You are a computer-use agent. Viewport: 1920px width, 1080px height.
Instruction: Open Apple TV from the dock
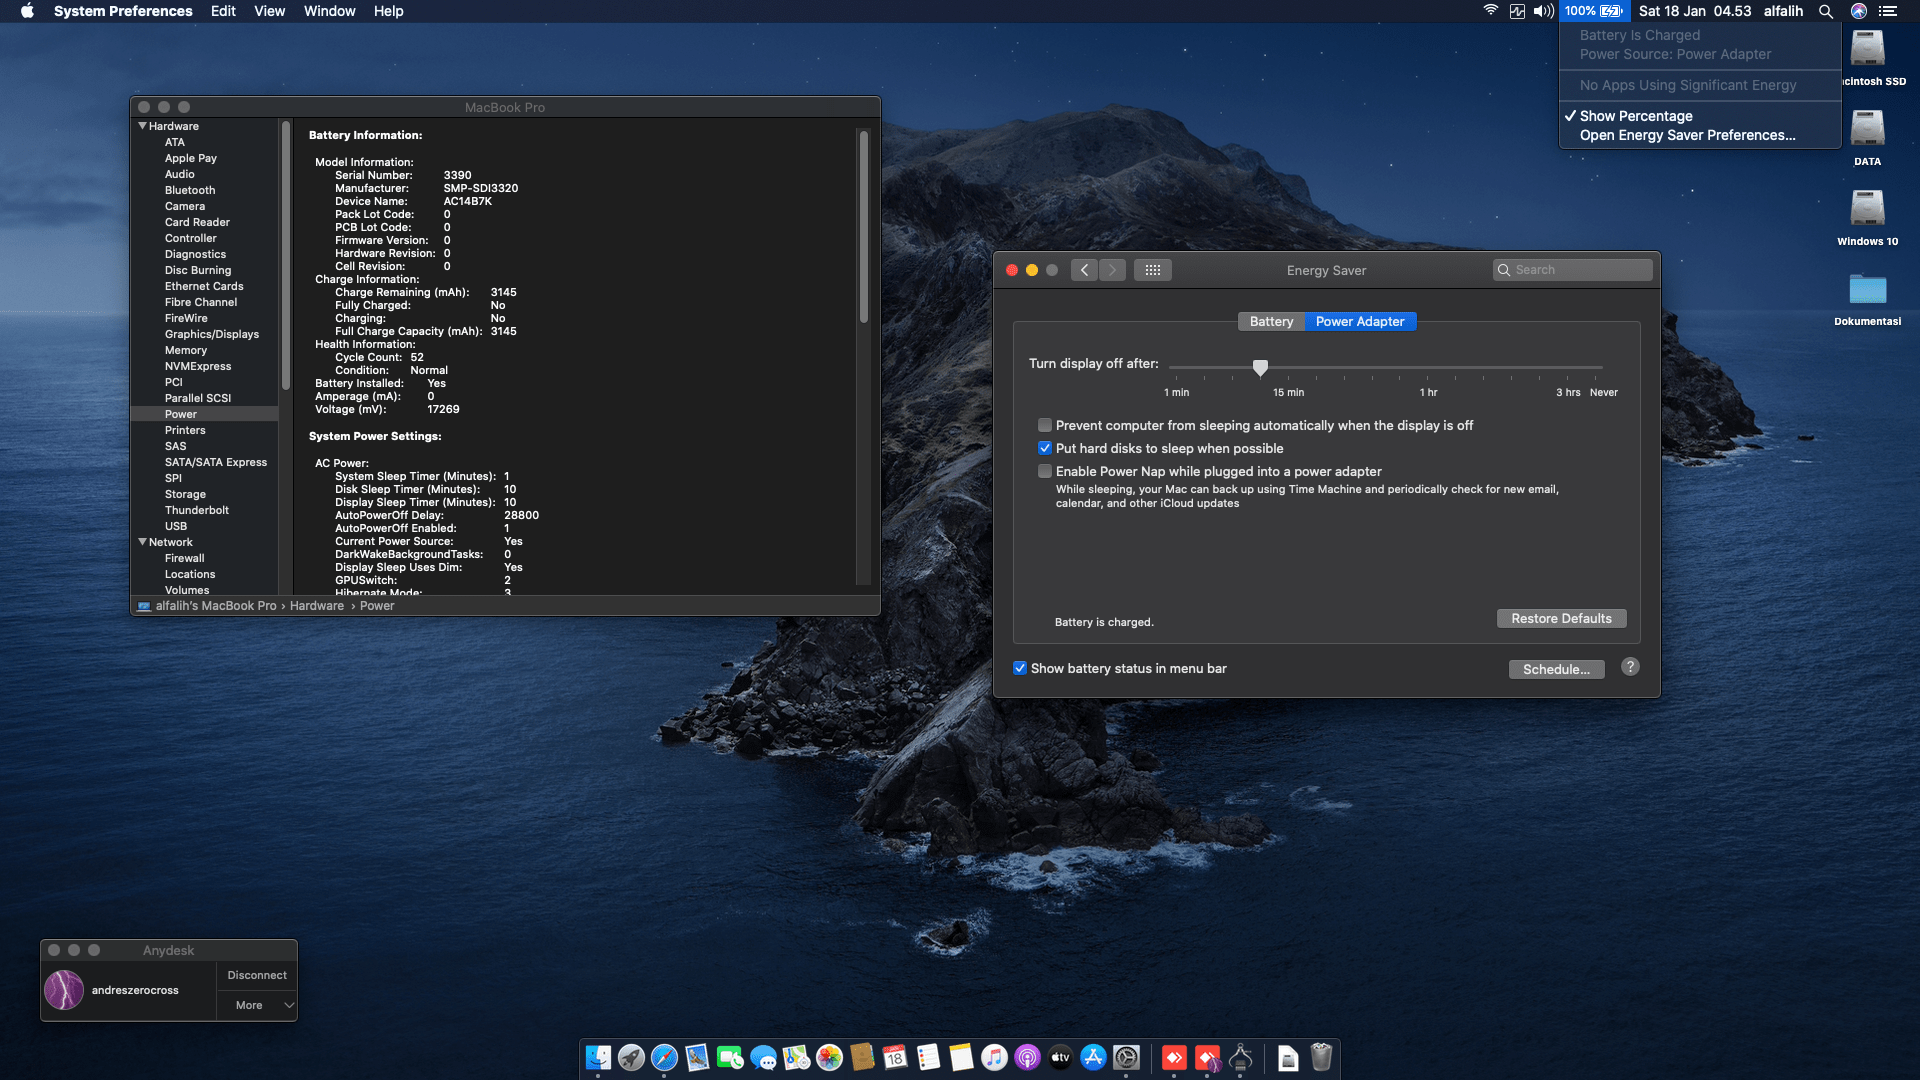[x=1060, y=1057]
